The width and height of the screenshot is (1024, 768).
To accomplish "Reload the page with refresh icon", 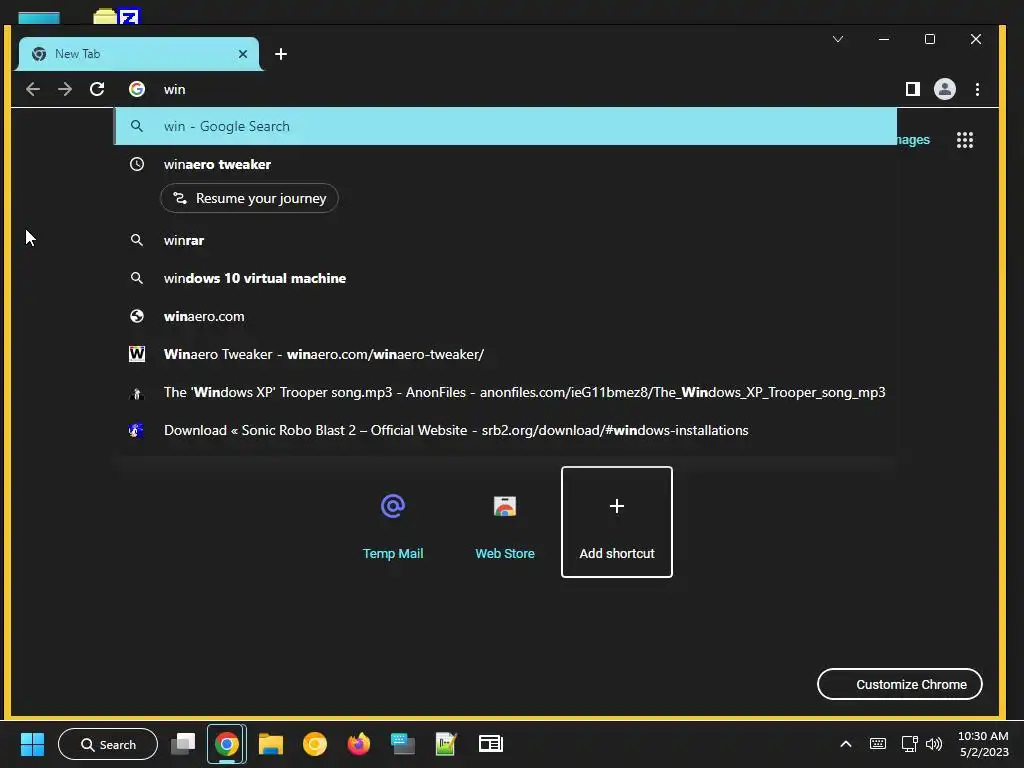I will [x=97, y=89].
